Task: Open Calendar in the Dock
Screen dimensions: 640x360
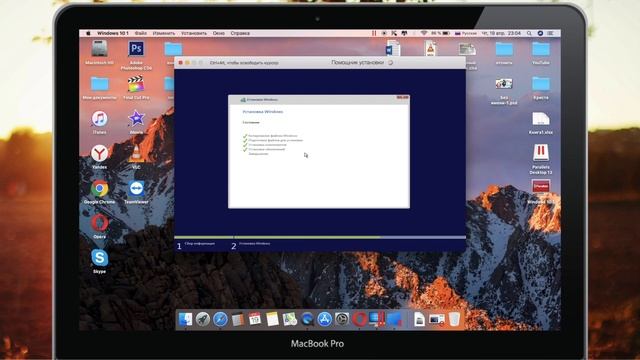Action: 255,319
